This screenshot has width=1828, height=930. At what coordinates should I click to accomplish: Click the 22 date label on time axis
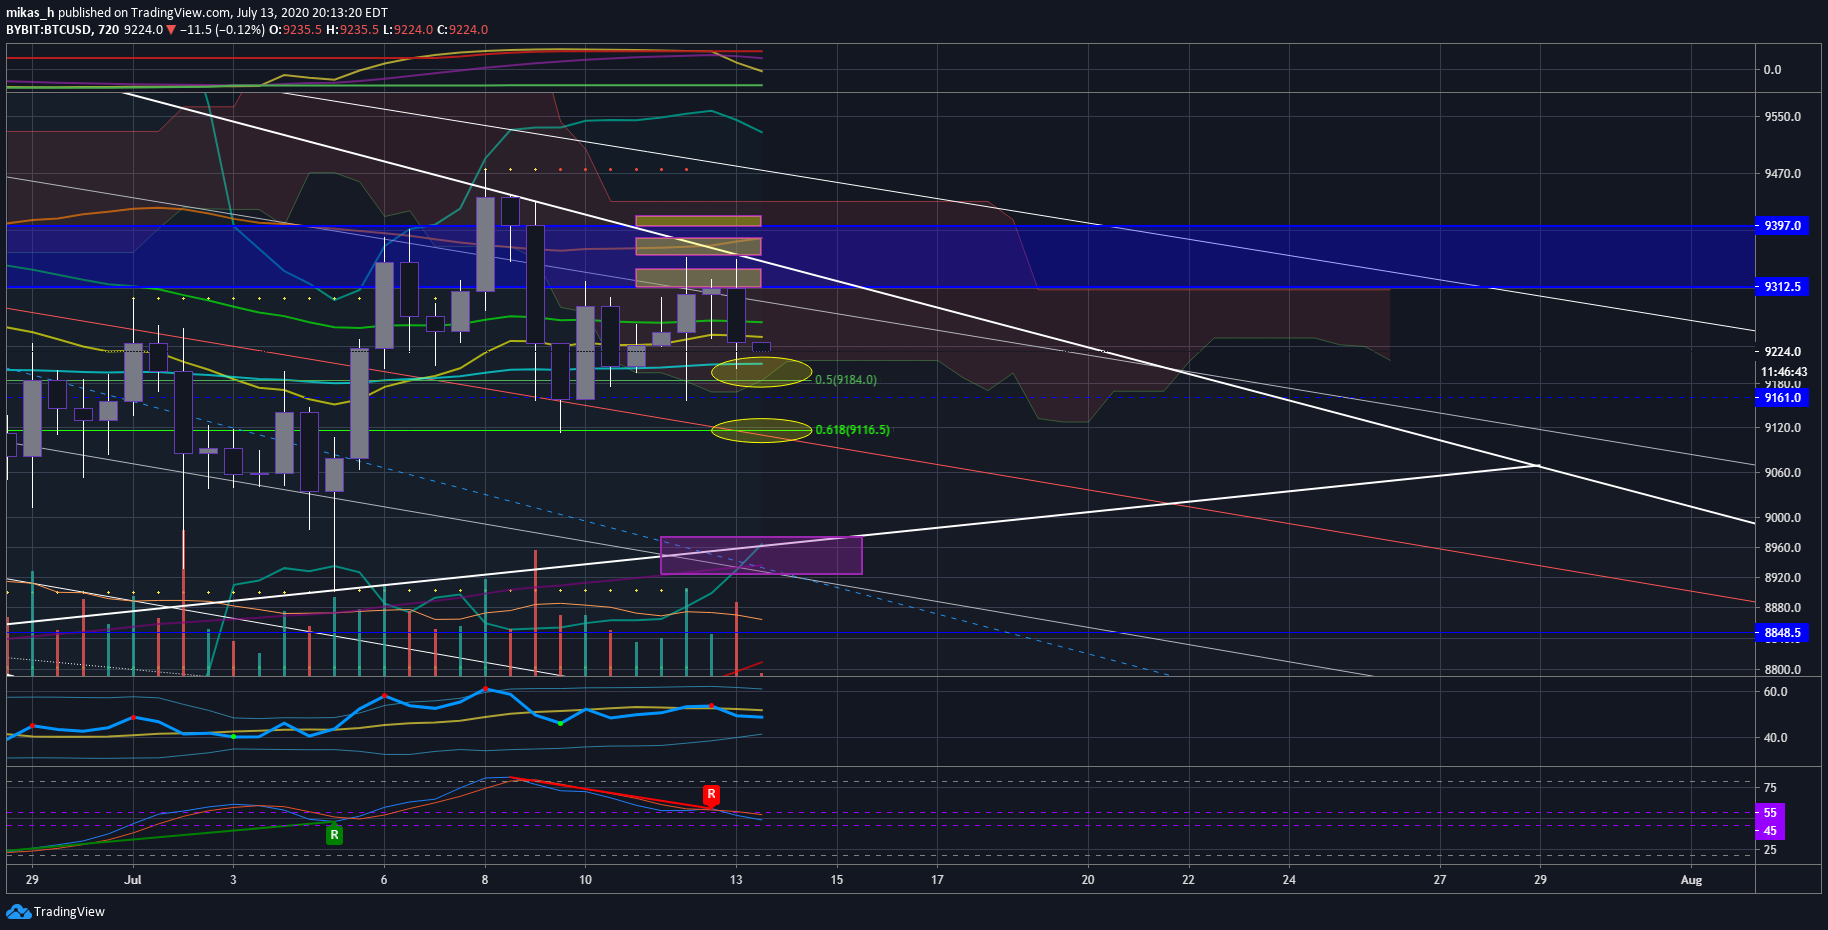click(1188, 880)
